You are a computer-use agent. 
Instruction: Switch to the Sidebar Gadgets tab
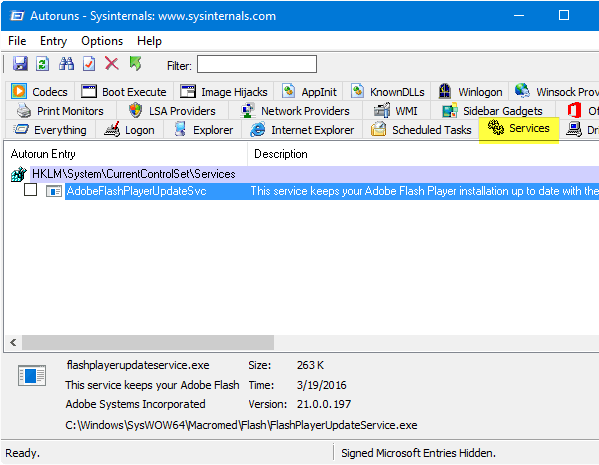pyautogui.click(x=493, y=111)
